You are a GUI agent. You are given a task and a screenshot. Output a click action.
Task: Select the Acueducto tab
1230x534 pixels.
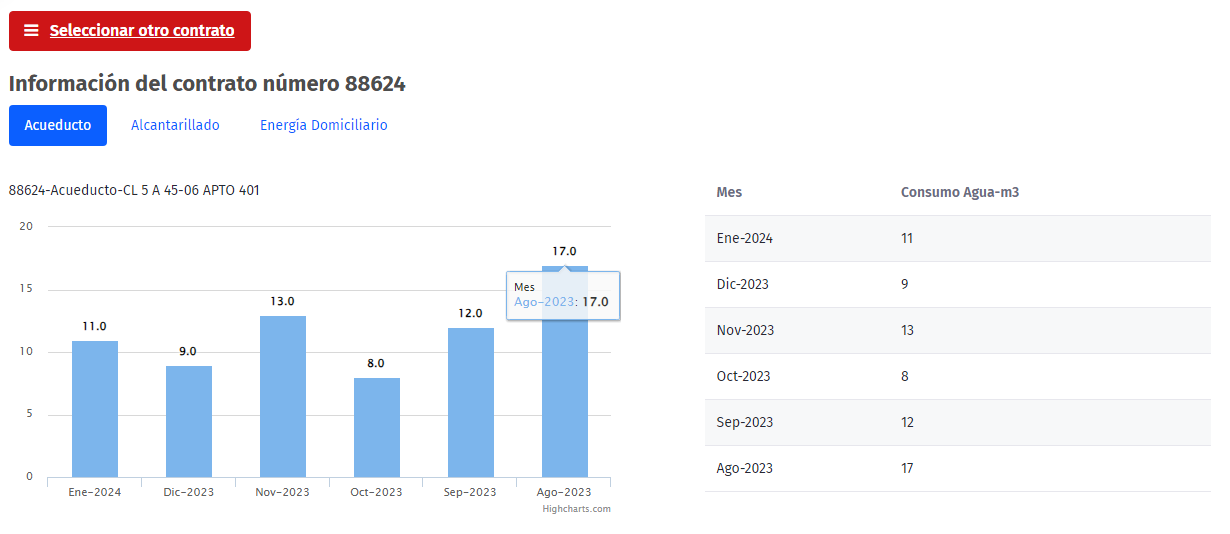[58, 125]
